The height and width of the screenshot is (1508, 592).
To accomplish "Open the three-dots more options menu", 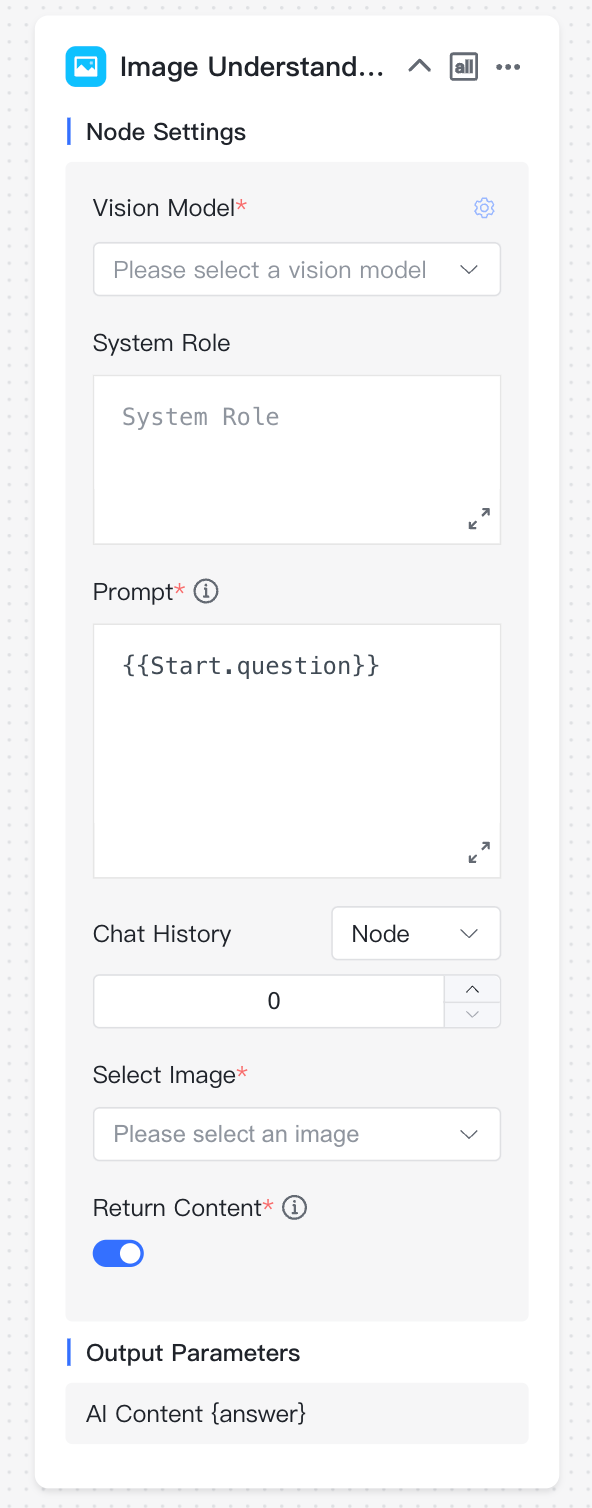I will pos(508,67).
